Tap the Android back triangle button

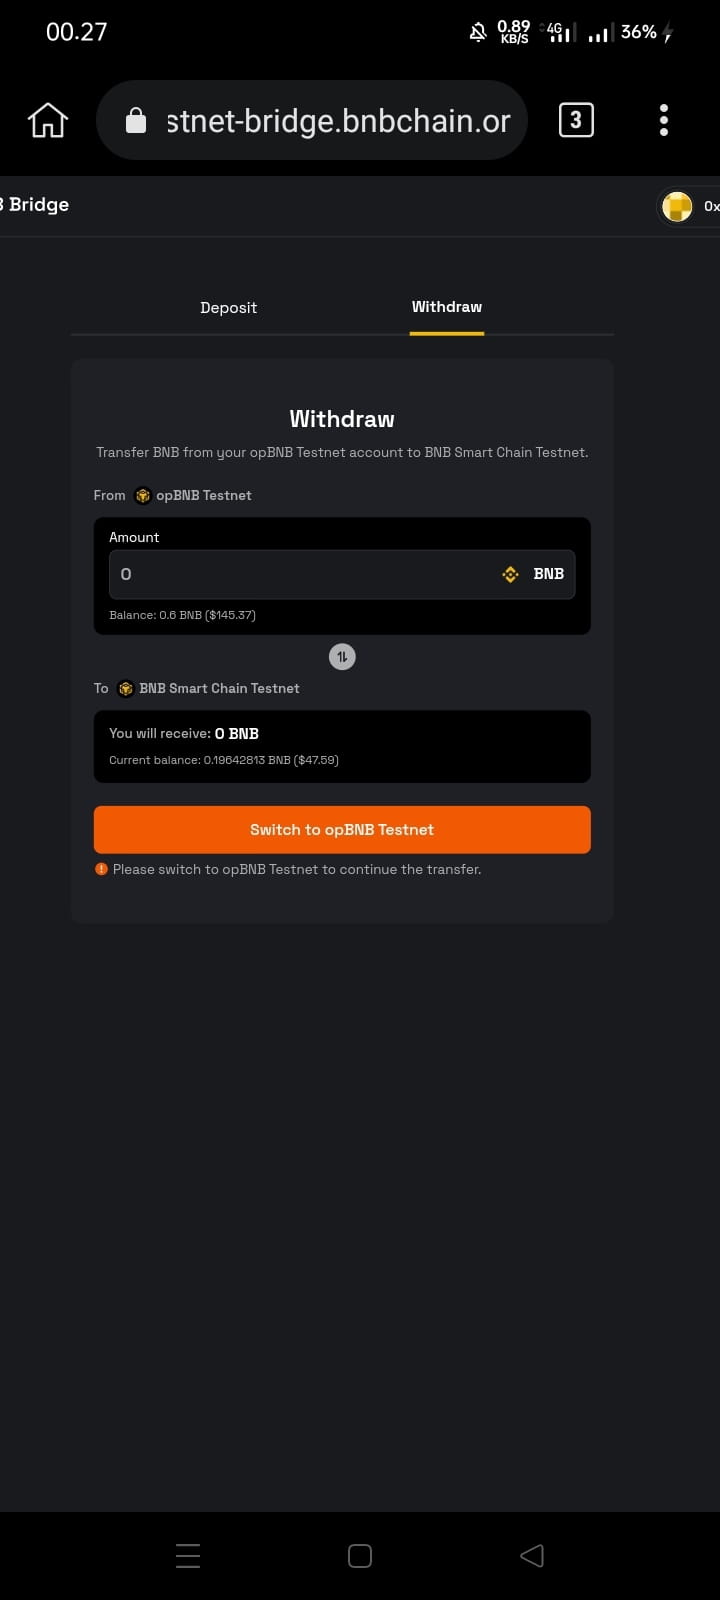click(532, 1555)
